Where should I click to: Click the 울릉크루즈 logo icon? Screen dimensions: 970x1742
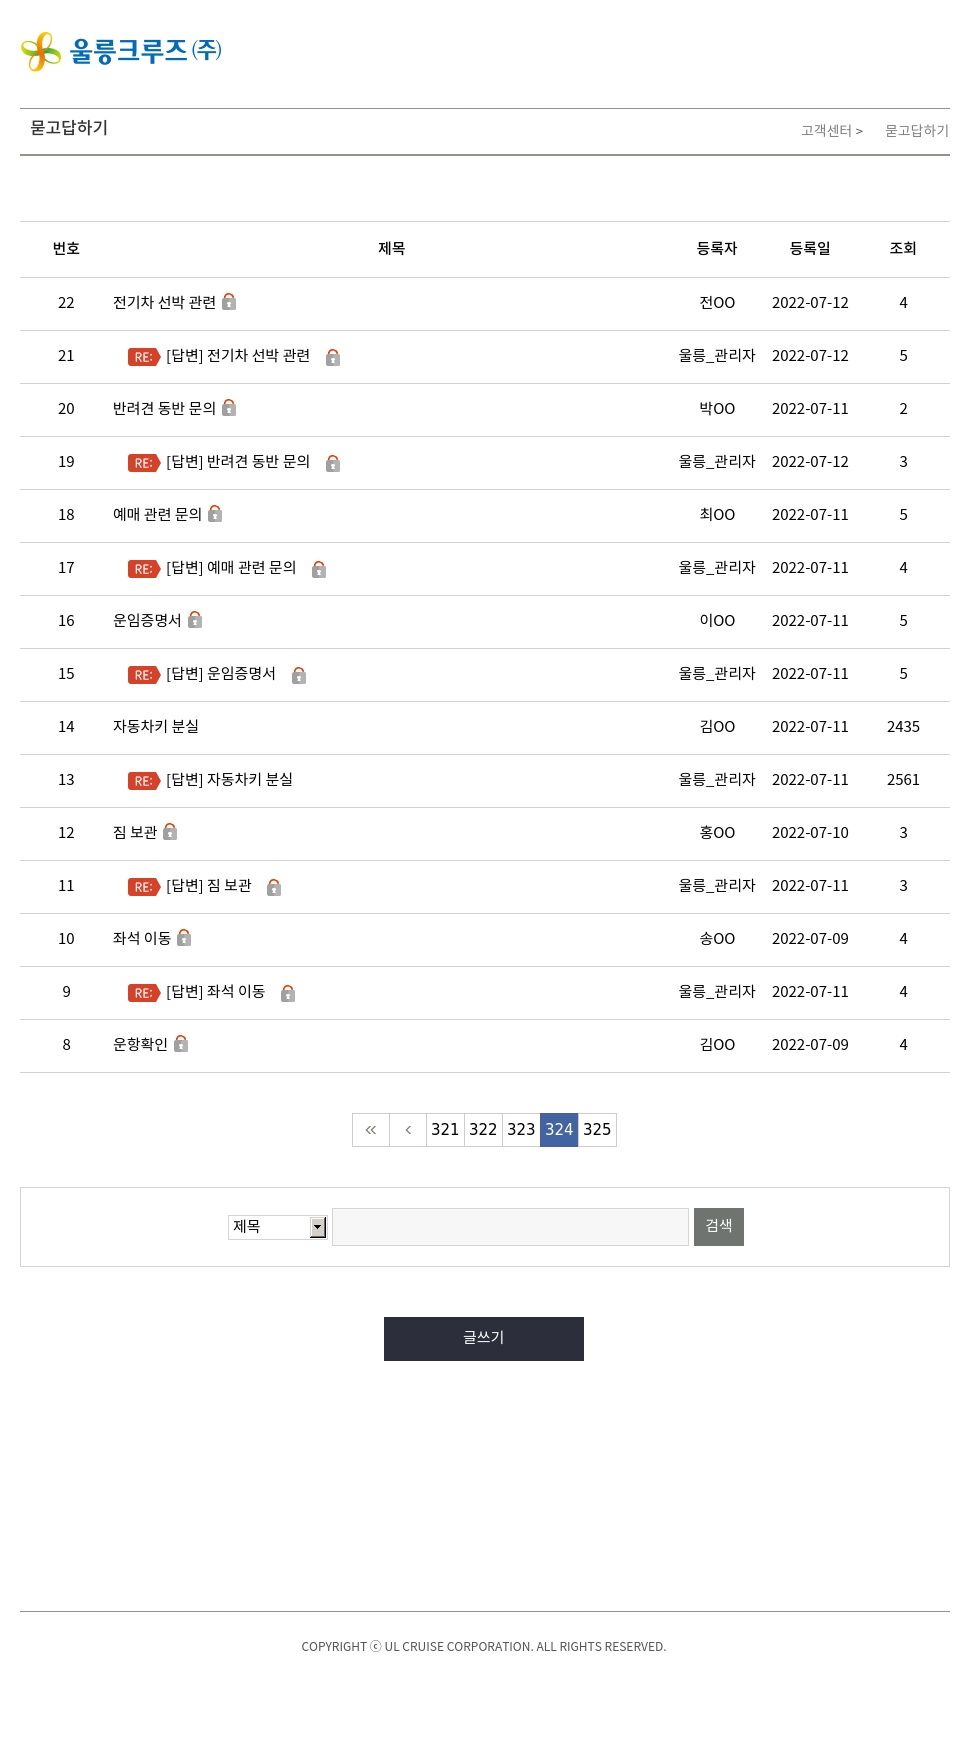click(41, 51)
